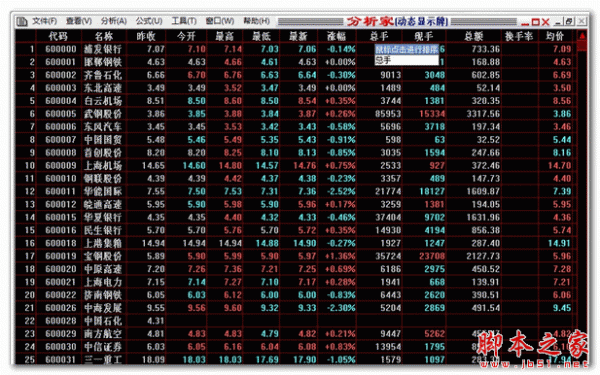Select stock 民生银行 row name
Image resolution: width=600 pixels, height=375 pixels.
103,230
